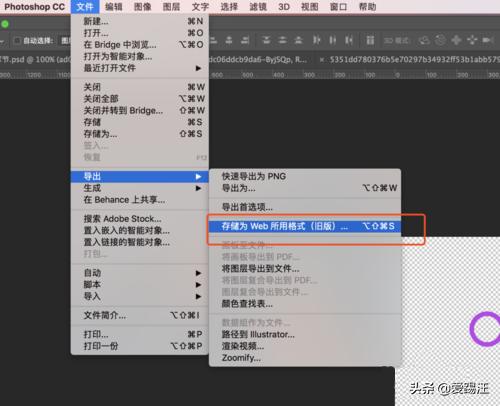Screen dimensions: 500x406
Task: Expand the 最近打开文件 submenu
Action: point(140,68)
